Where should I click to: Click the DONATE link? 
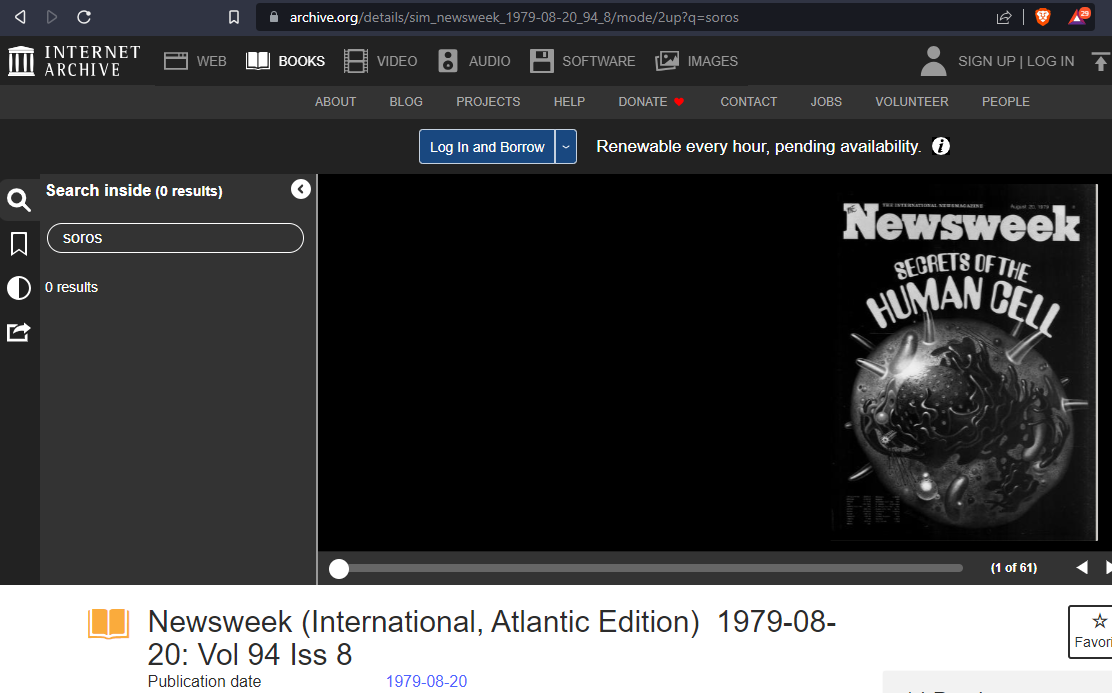click(650, 101)
